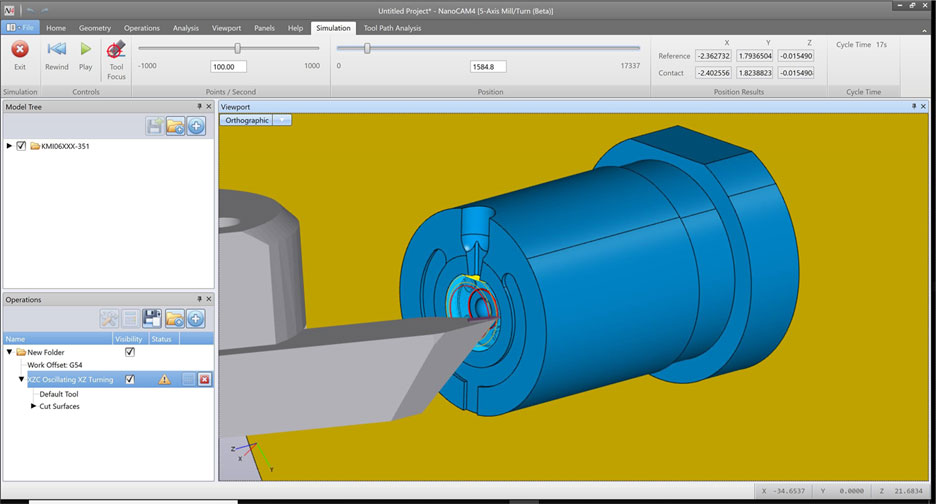Click the red delete icon on XZC operation
The width and height of the screenshot is (936, 504).
204,380
